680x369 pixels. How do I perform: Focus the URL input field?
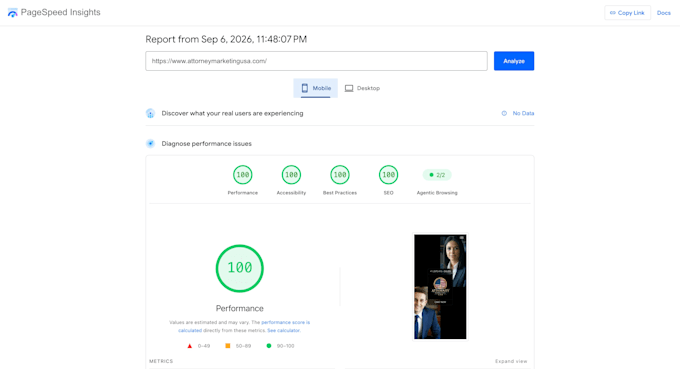[316, 61]
